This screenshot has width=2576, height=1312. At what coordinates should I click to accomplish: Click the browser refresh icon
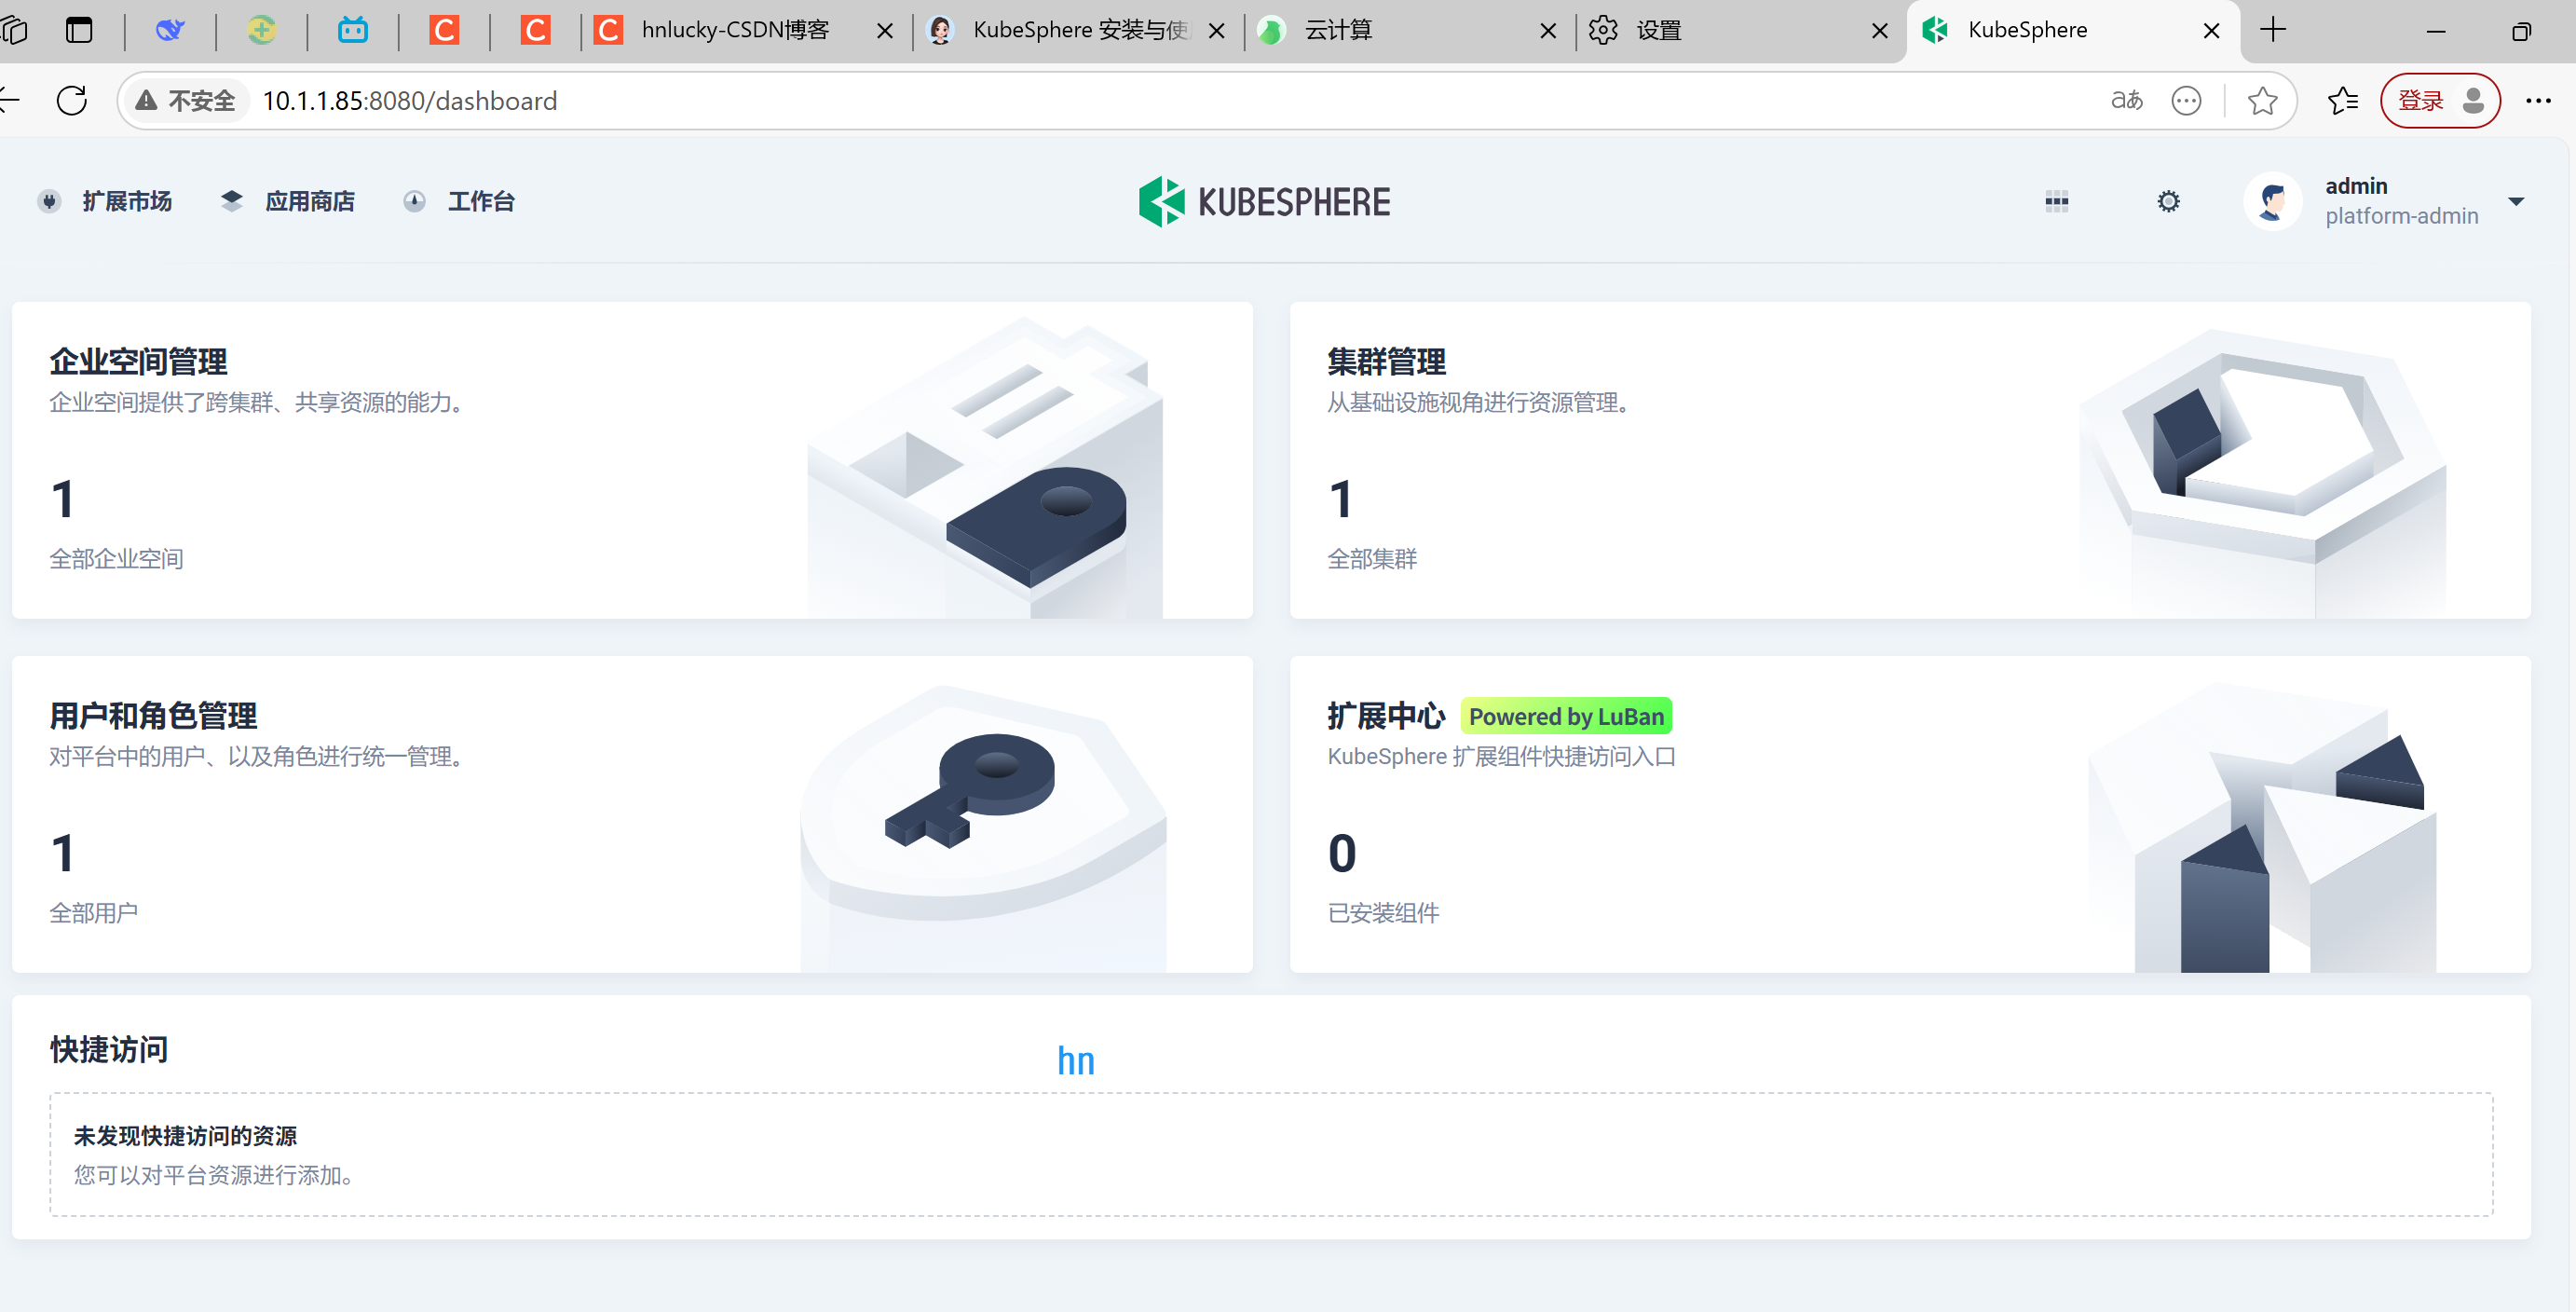72,100
